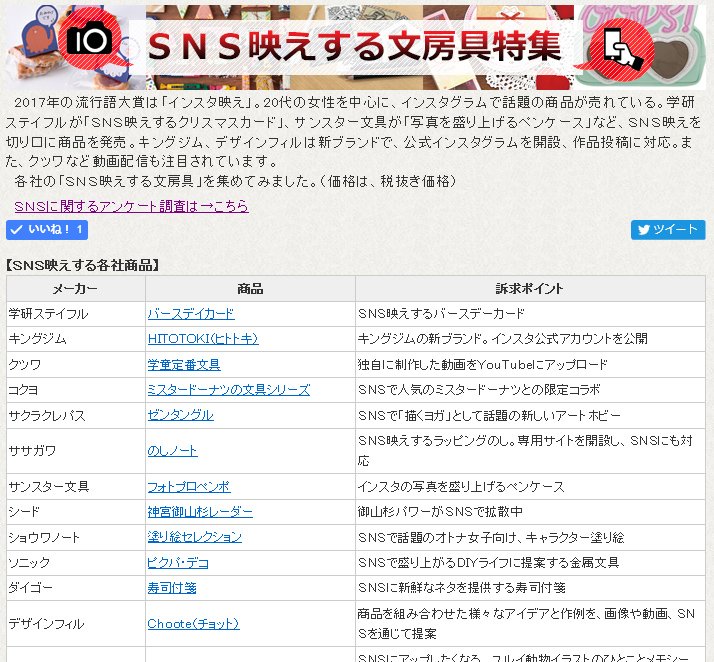The height and width of the screenshot is (662, 714).
Task: Click the キングジムの新ブランド description cell
Action: point(530,339)
